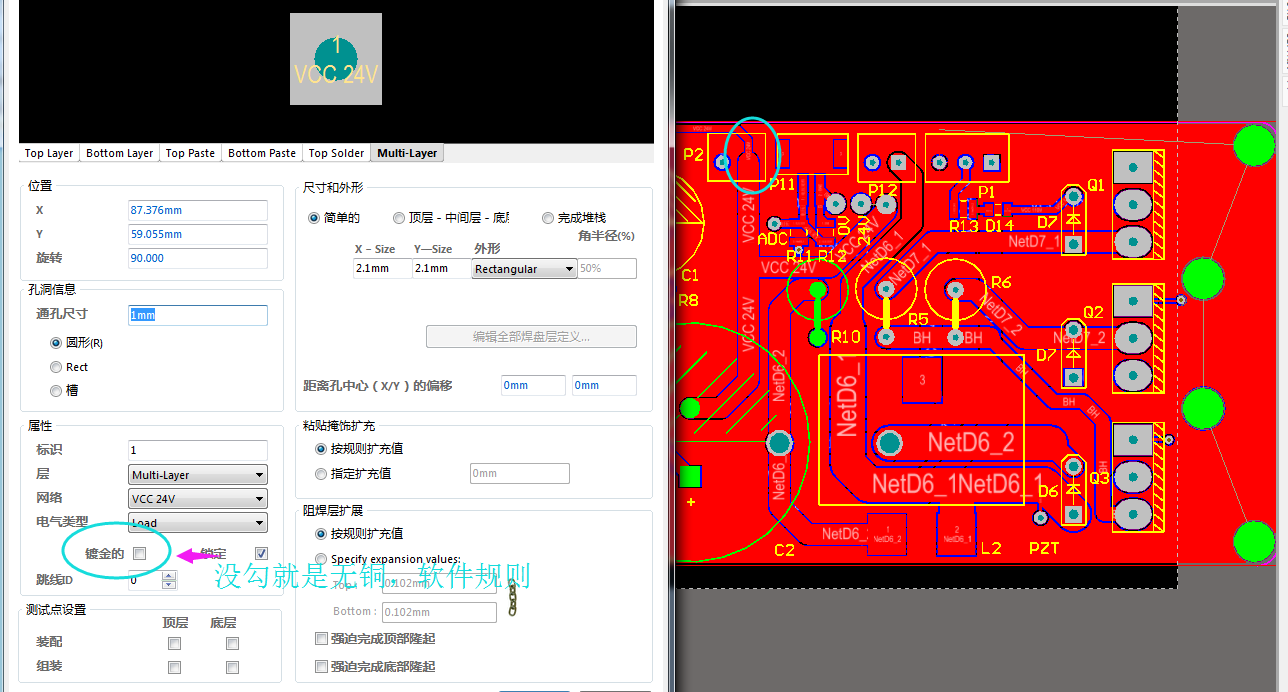1288x692 pixels.
Task: Choose the 完成堆栈 radio option
Action: click(x=548, y=218)
